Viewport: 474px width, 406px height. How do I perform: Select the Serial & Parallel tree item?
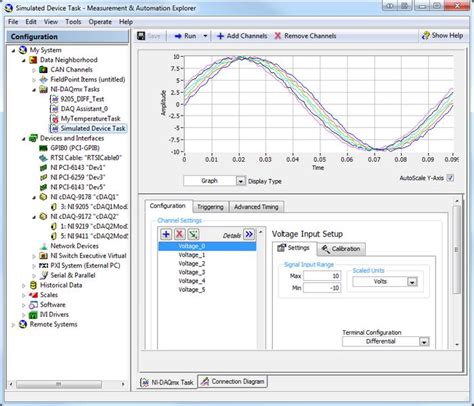pyautogui.click(x=73, y=275)
